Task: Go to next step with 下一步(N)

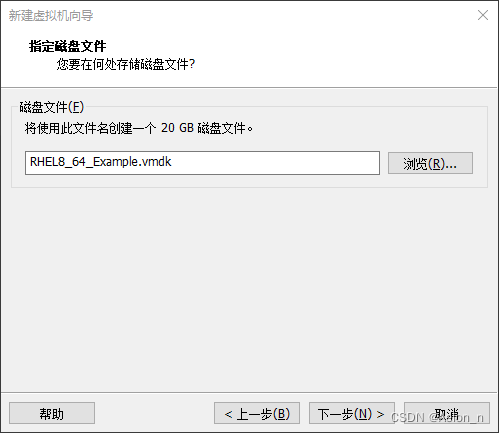Action: click(x=352, y=413)
